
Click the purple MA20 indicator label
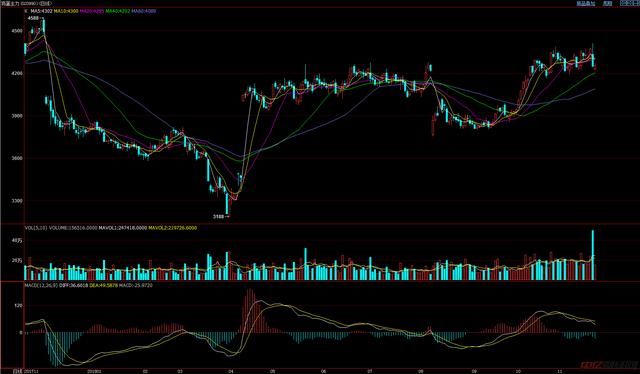(91, 11)
